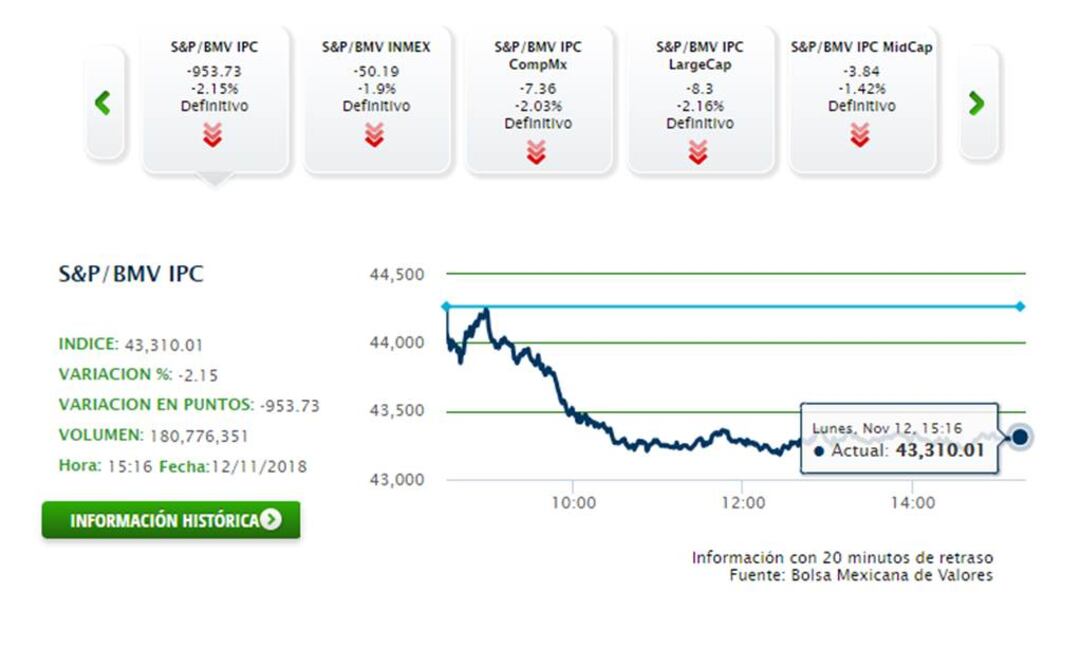Click the current value marker on chart

(1020, 436)
